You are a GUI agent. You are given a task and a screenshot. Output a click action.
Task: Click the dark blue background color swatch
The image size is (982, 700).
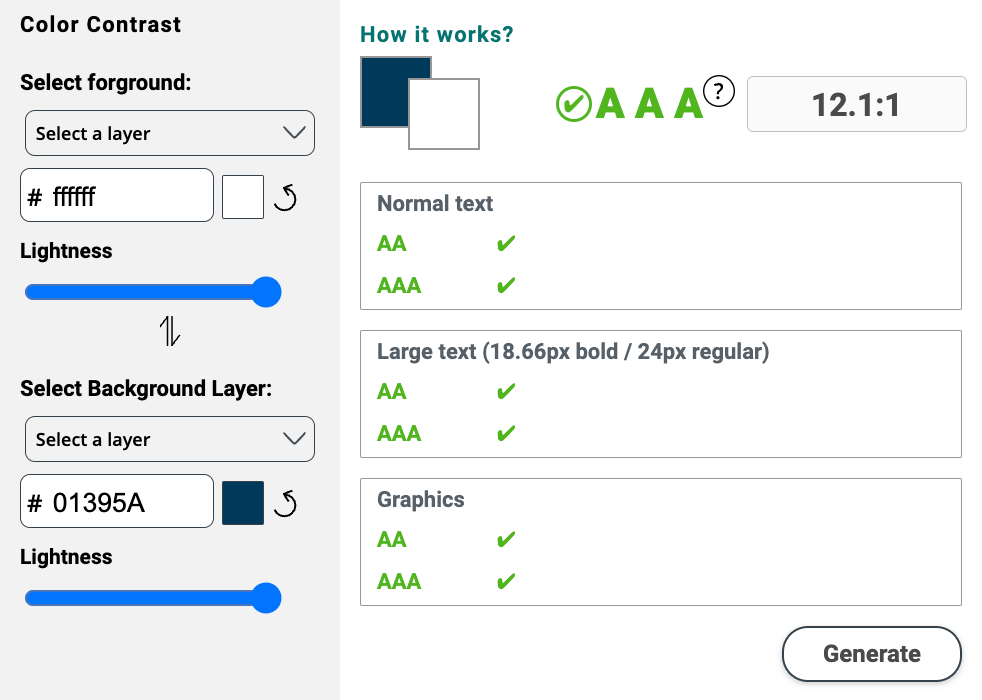(243, 503)
